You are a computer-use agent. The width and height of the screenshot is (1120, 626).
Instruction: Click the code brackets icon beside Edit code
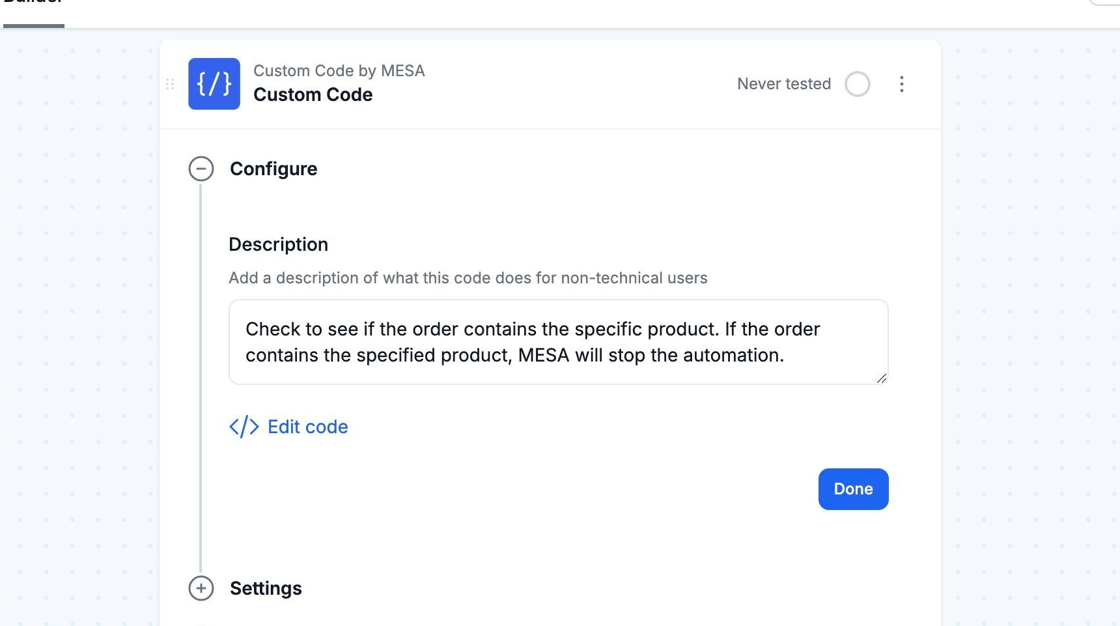(244, 427)
